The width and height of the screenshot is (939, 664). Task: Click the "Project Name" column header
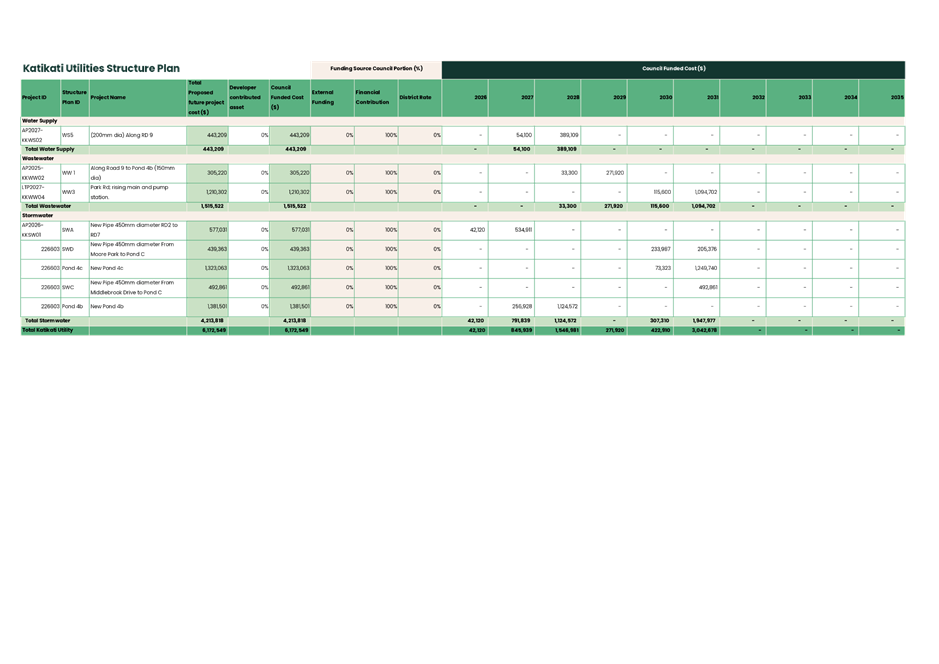click(x=110, y=97)
